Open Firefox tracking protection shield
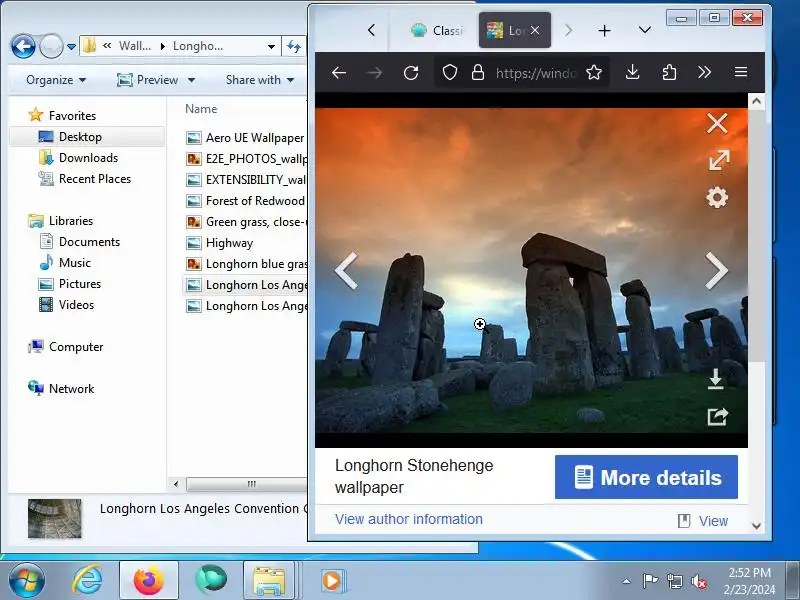 tap(449, 72)
